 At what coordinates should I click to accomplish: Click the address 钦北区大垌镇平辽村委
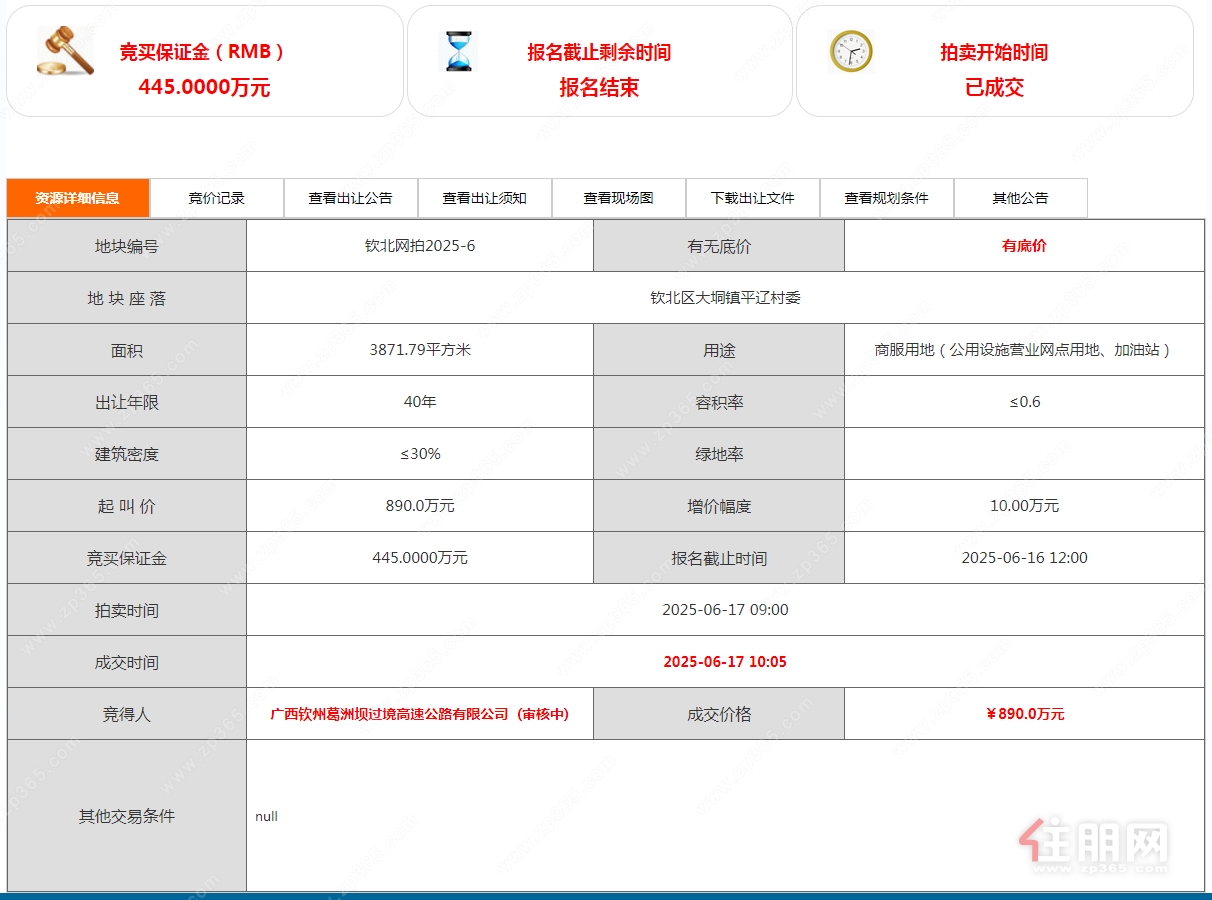(725, 298)
